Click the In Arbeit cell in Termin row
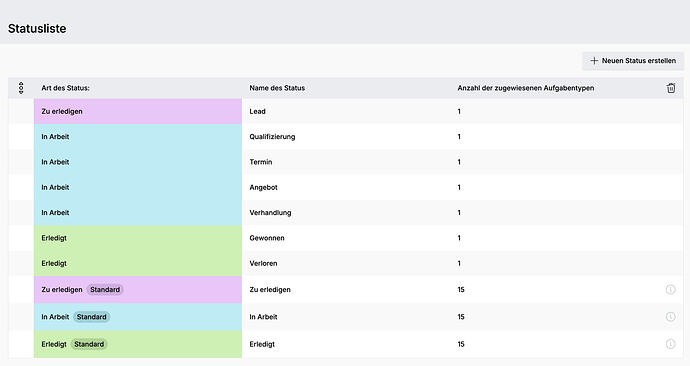Screen dimensions: 690x366 point(138,162)
